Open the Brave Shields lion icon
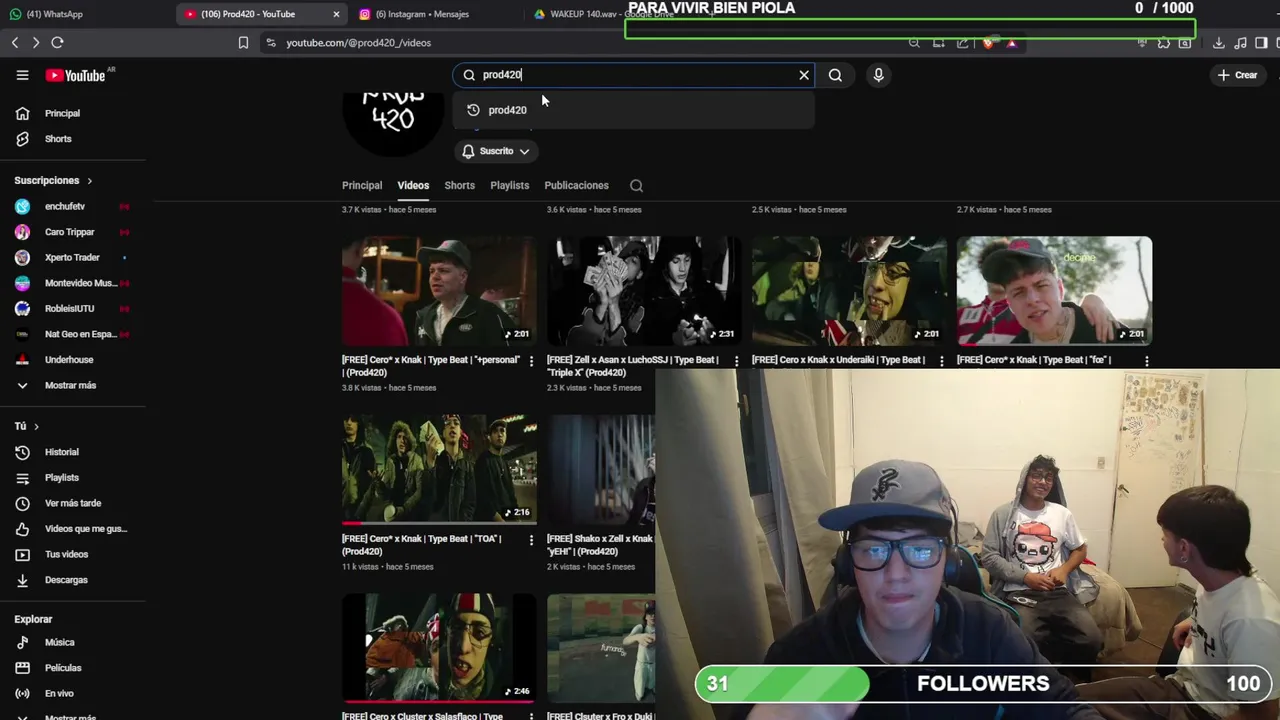Viewport: 1280px width, 720px height. pyautogui.click(x=988, y=43)
